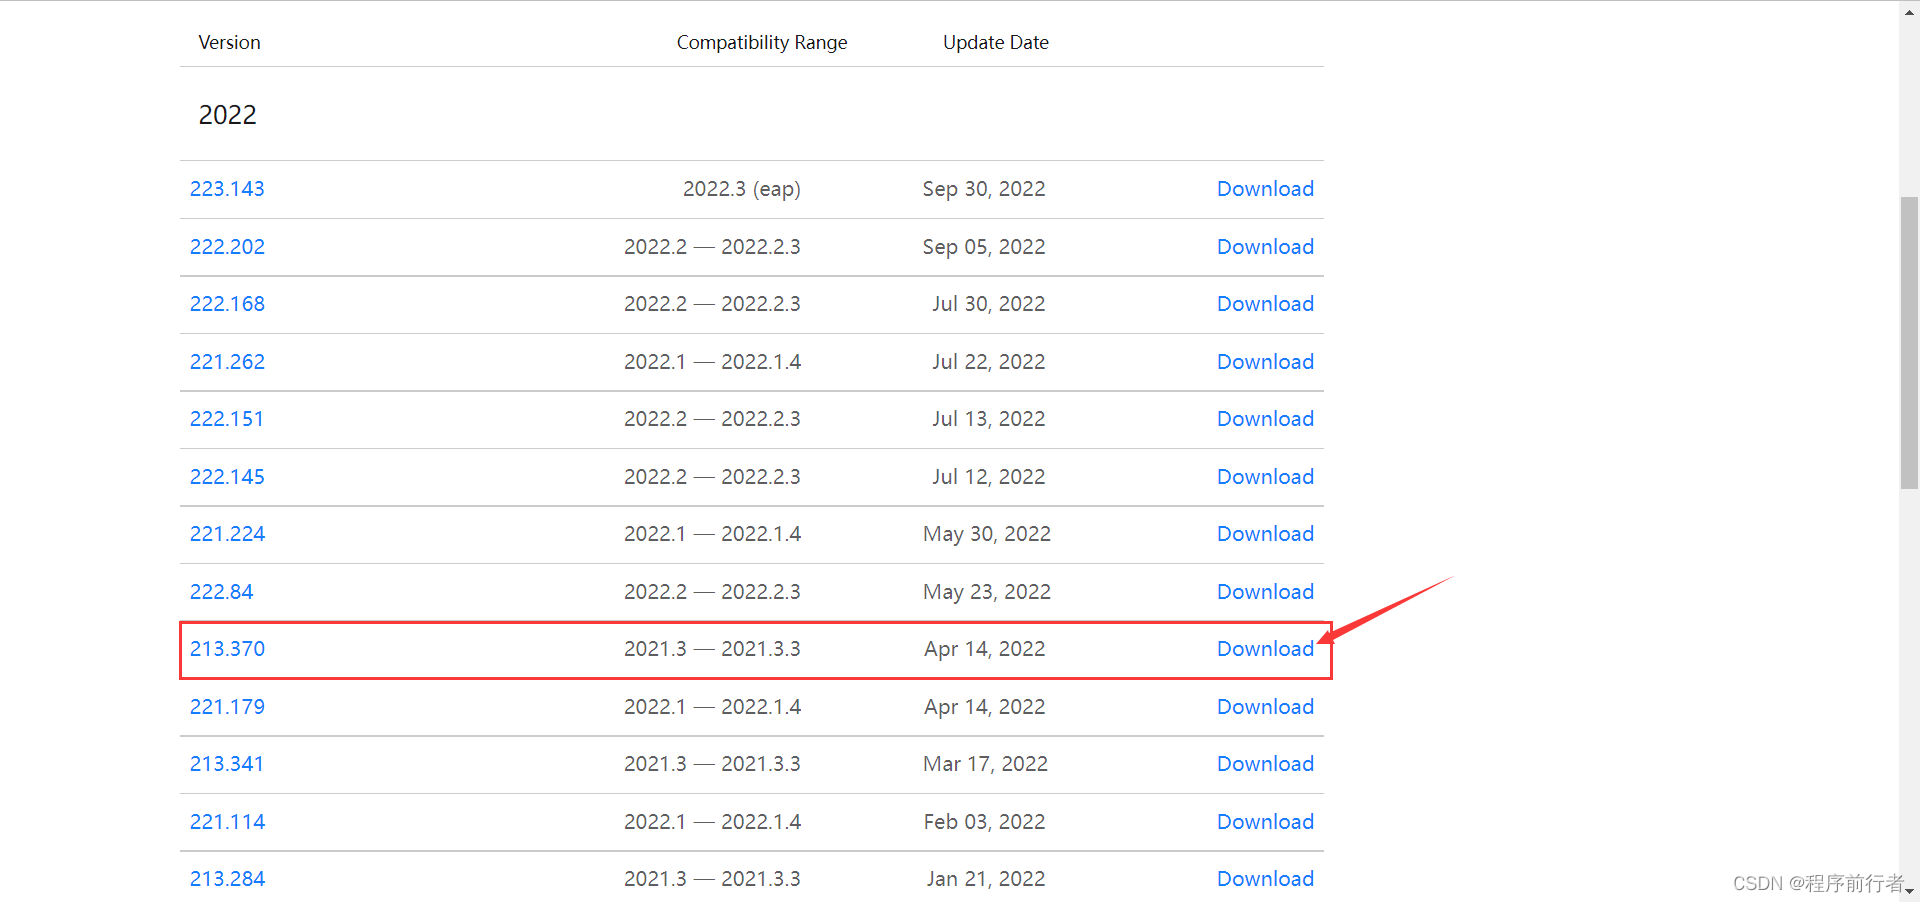Viewport: 1920px width, 902px height.
Task: Click the "Jul 22, 2022" date cell
Action: (x=989, y=362)
